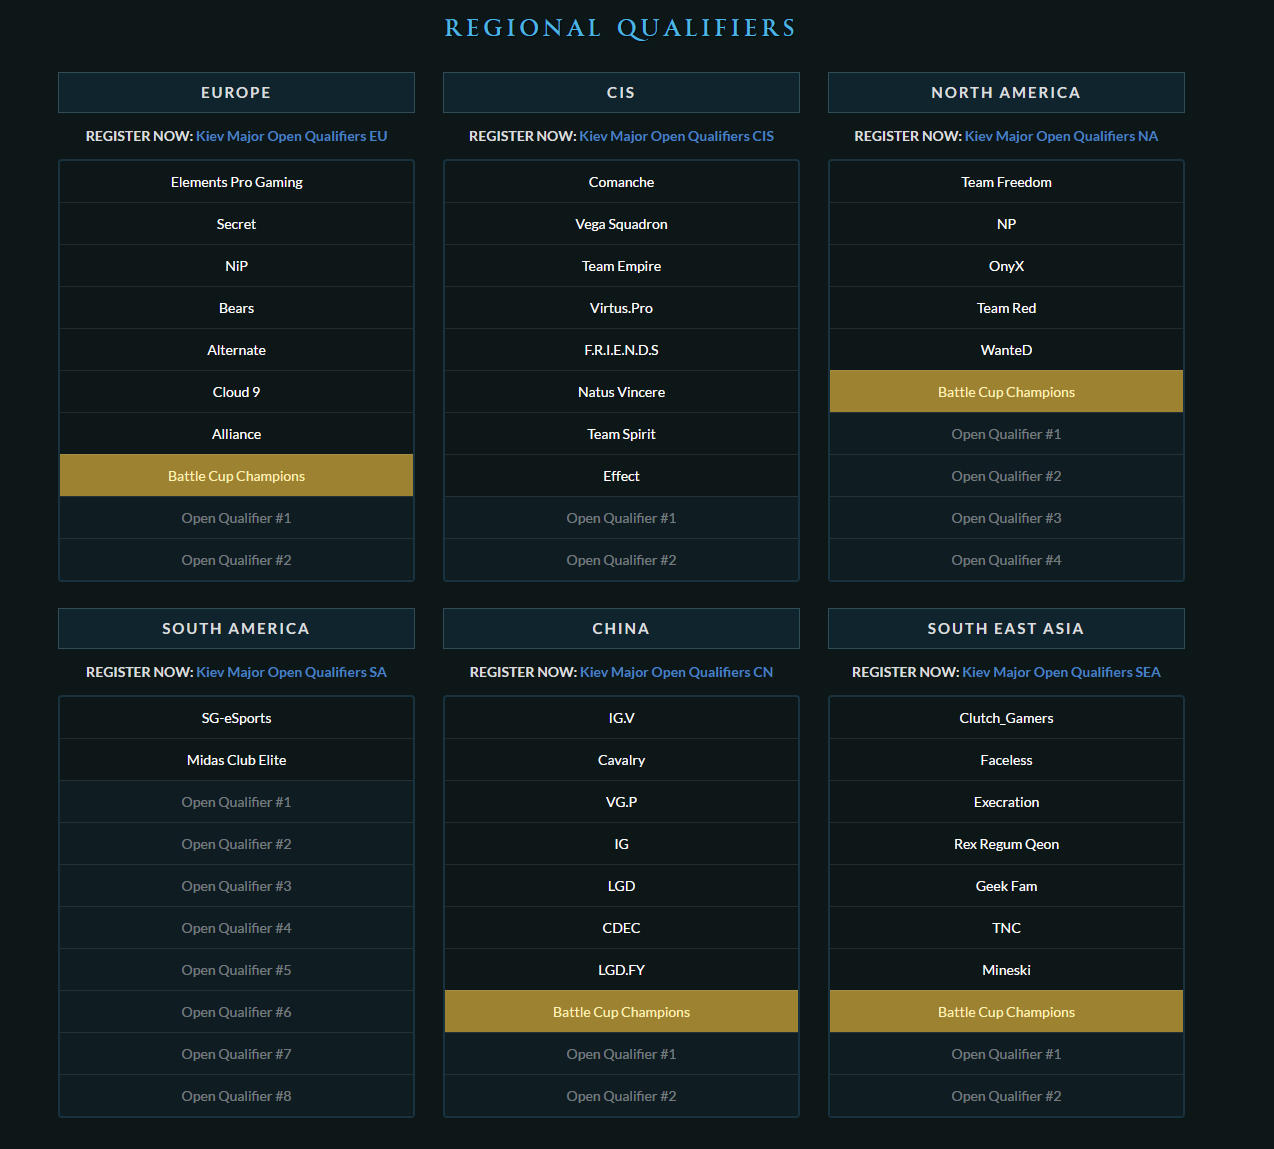Screen dimensions: 1274x1149
Task: Select the IG.V team row
Action: pos(621,718)
